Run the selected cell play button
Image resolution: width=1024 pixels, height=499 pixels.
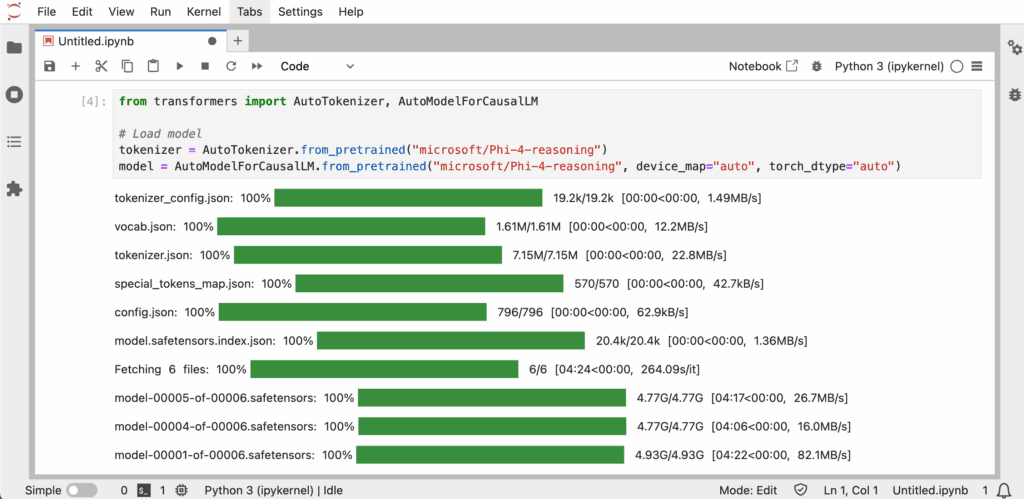[x=180, y=66]
